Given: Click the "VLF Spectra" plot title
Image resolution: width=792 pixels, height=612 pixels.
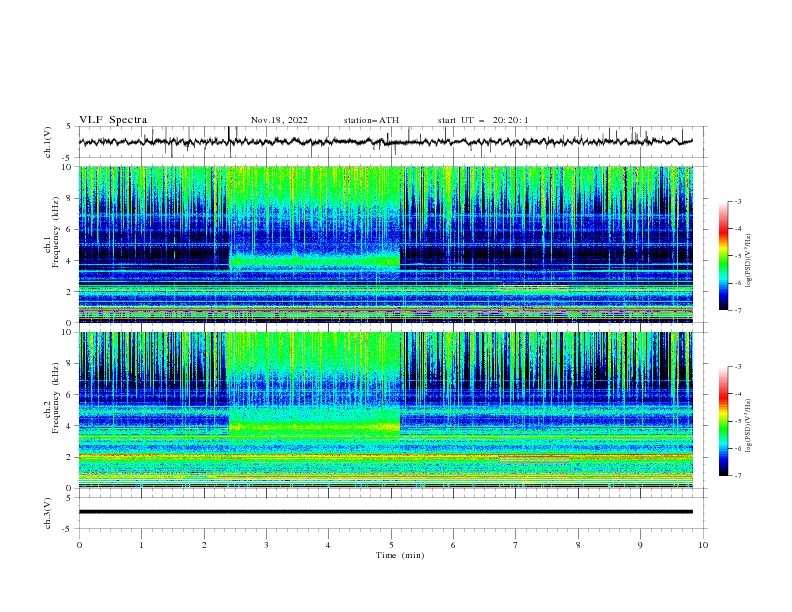Looking at the screenshot, I should coord(113,120).
